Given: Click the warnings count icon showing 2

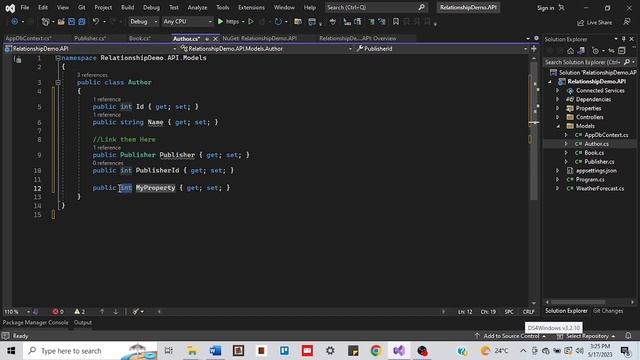Looking at the screenshot, I should tap(77, 311).
